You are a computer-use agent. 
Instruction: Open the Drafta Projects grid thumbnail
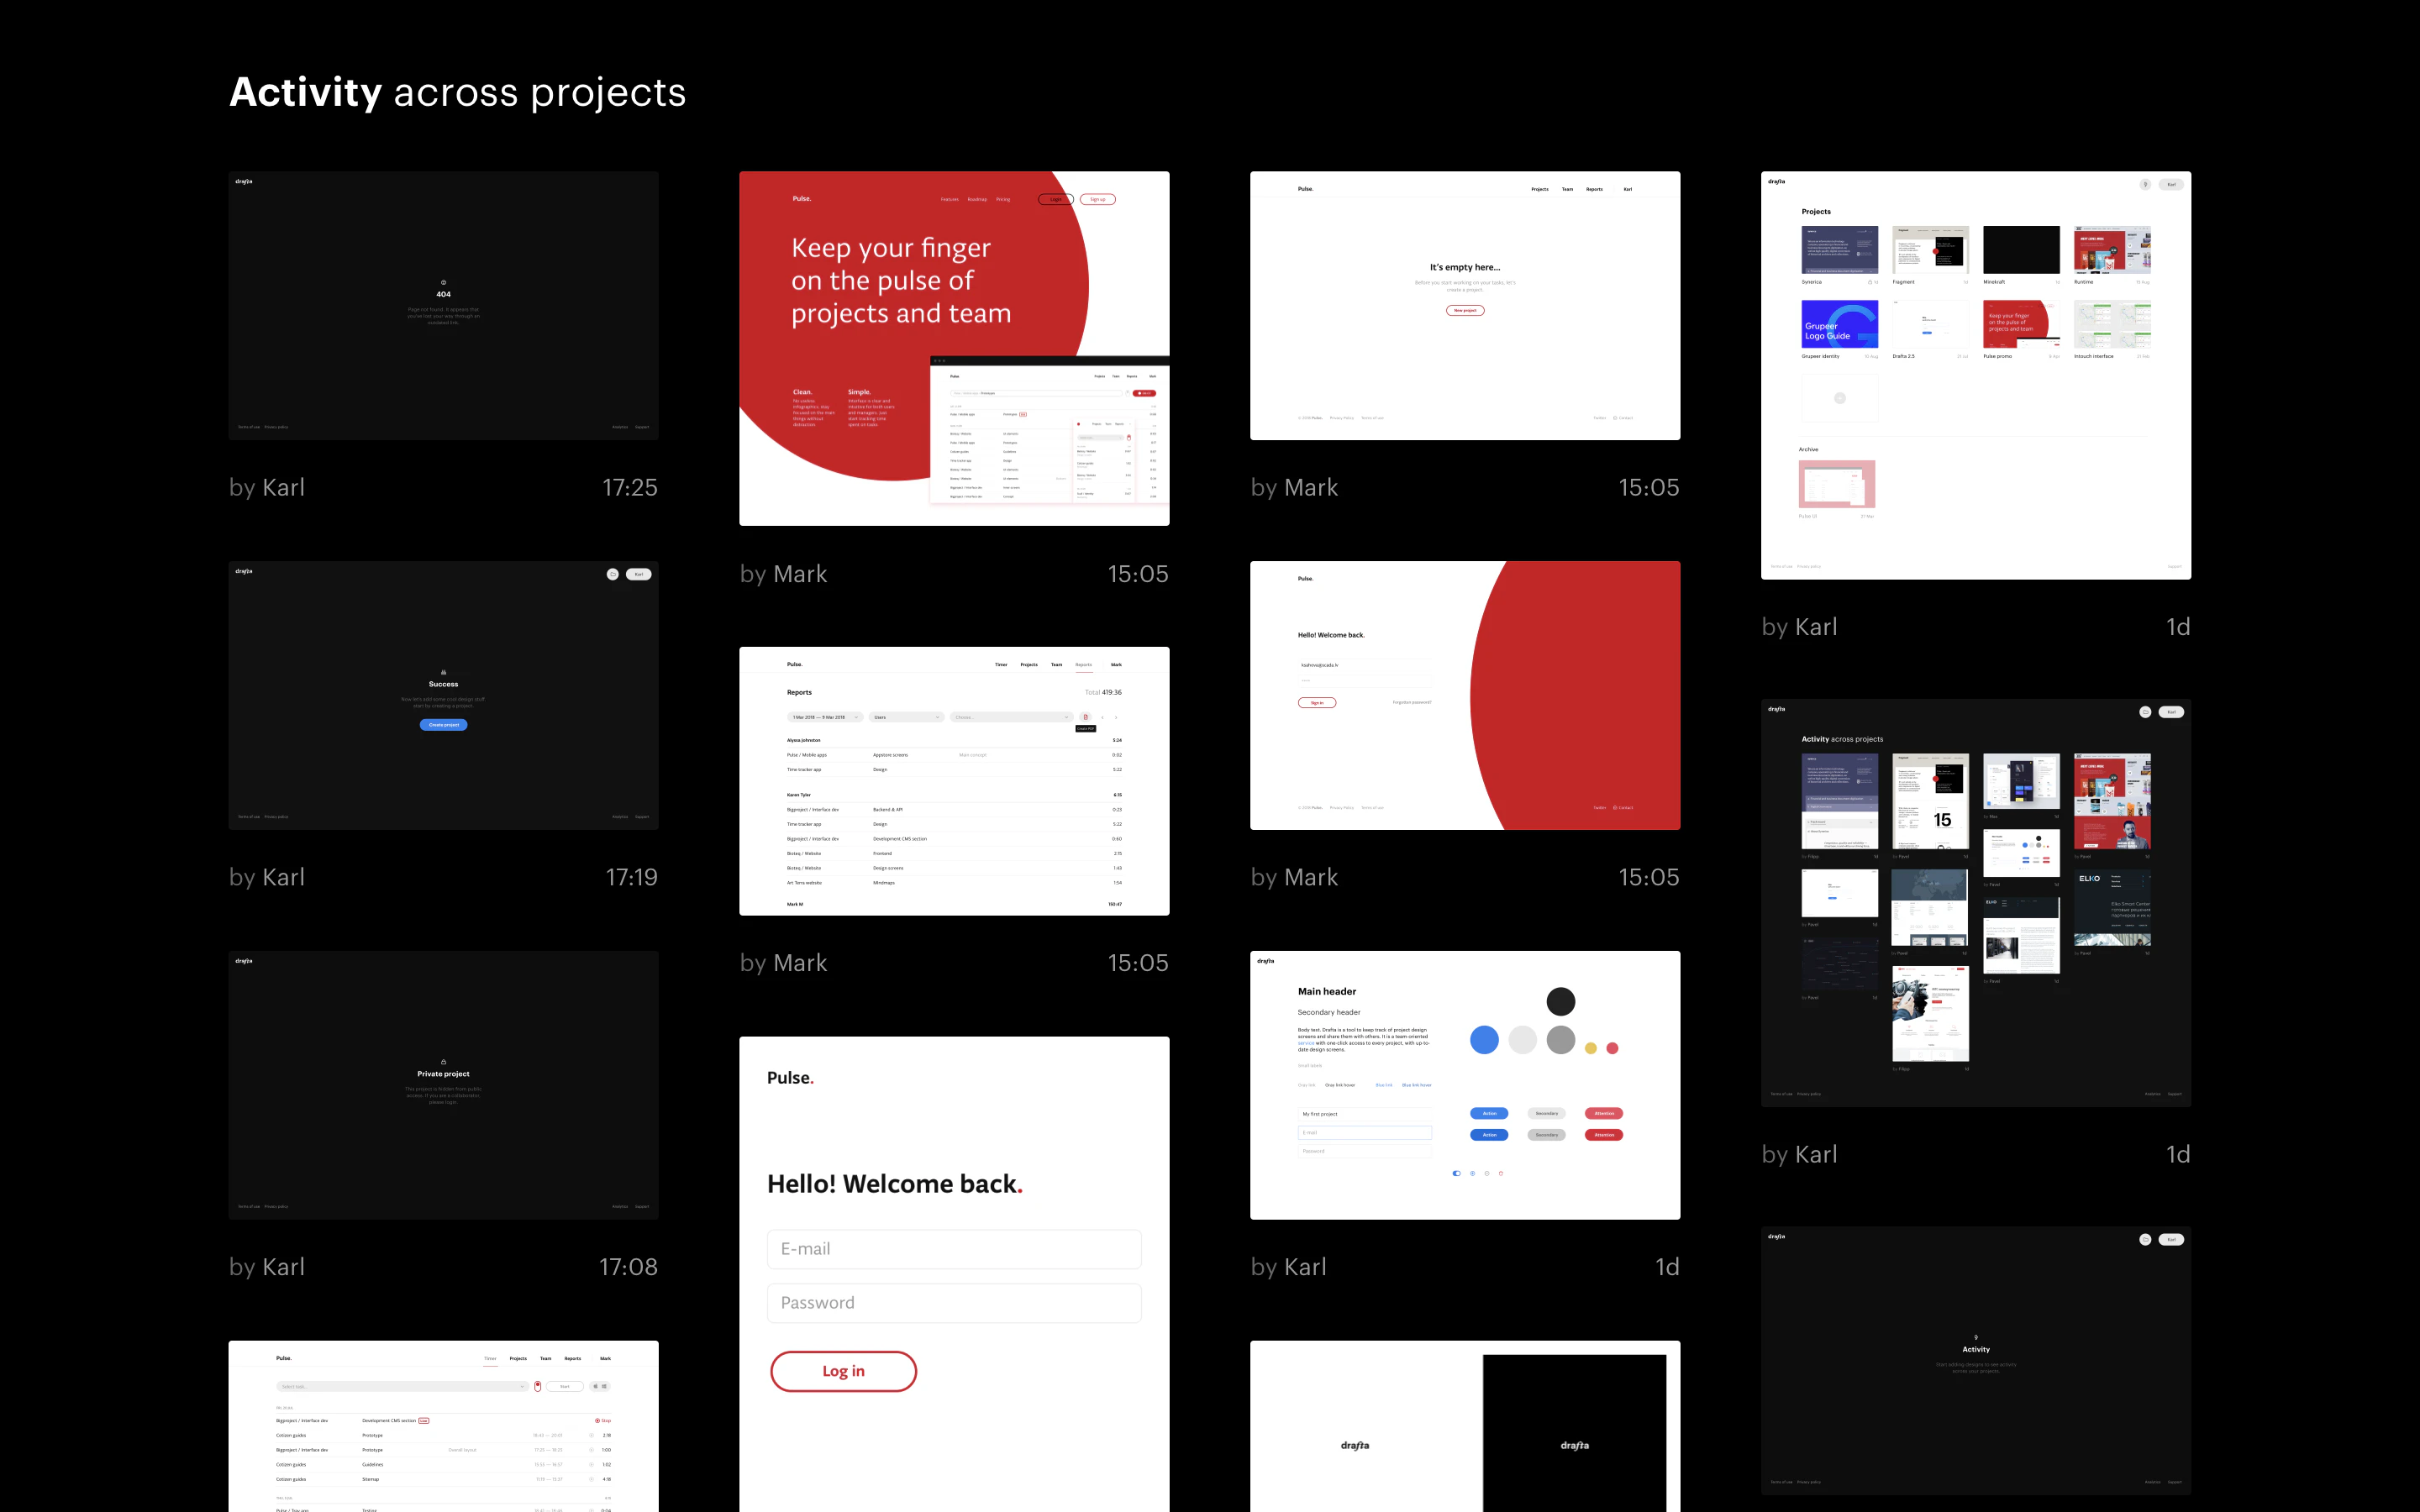pos(1975,375)
